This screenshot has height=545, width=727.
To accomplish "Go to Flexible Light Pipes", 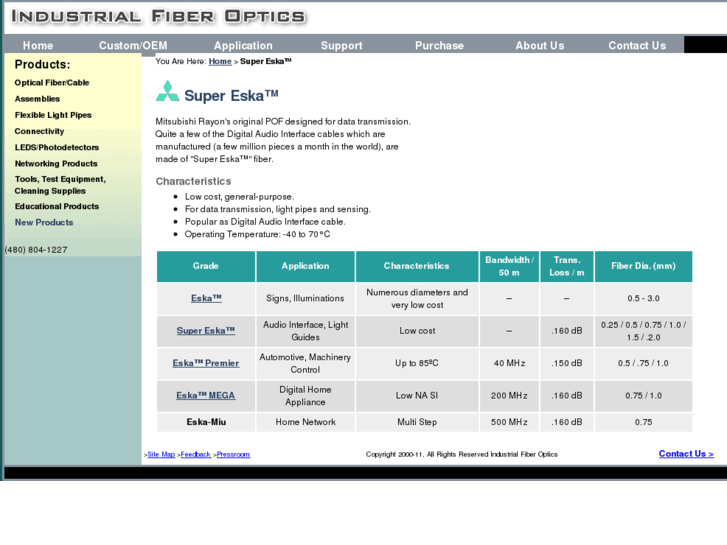I will [53, 115].
